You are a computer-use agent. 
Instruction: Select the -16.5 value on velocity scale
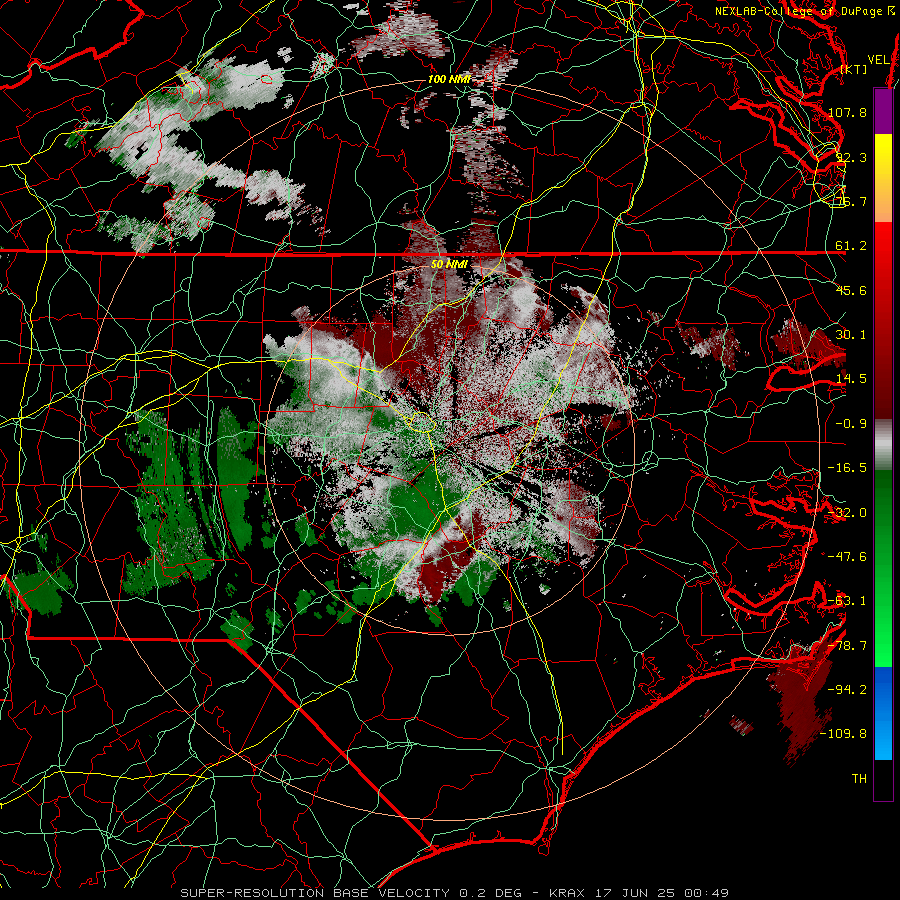point(847,468)
